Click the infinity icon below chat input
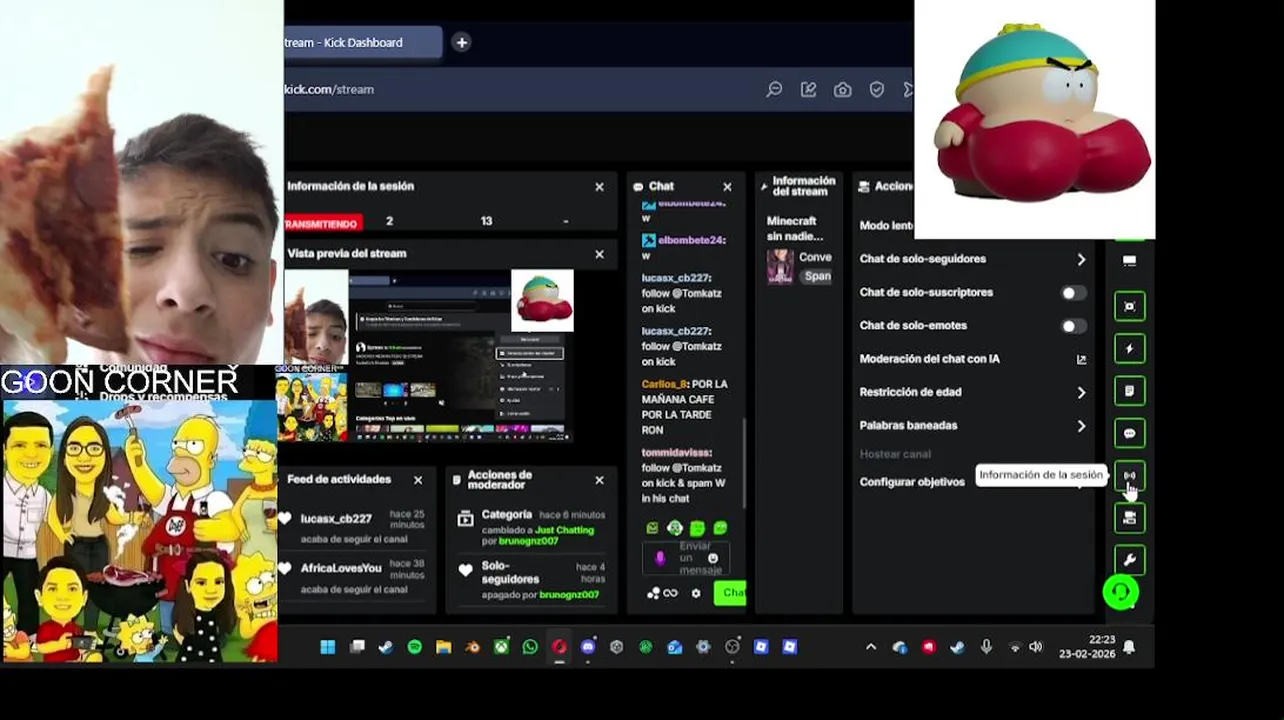The height and width of the screenshot is (720, 1284). point(670,593)
